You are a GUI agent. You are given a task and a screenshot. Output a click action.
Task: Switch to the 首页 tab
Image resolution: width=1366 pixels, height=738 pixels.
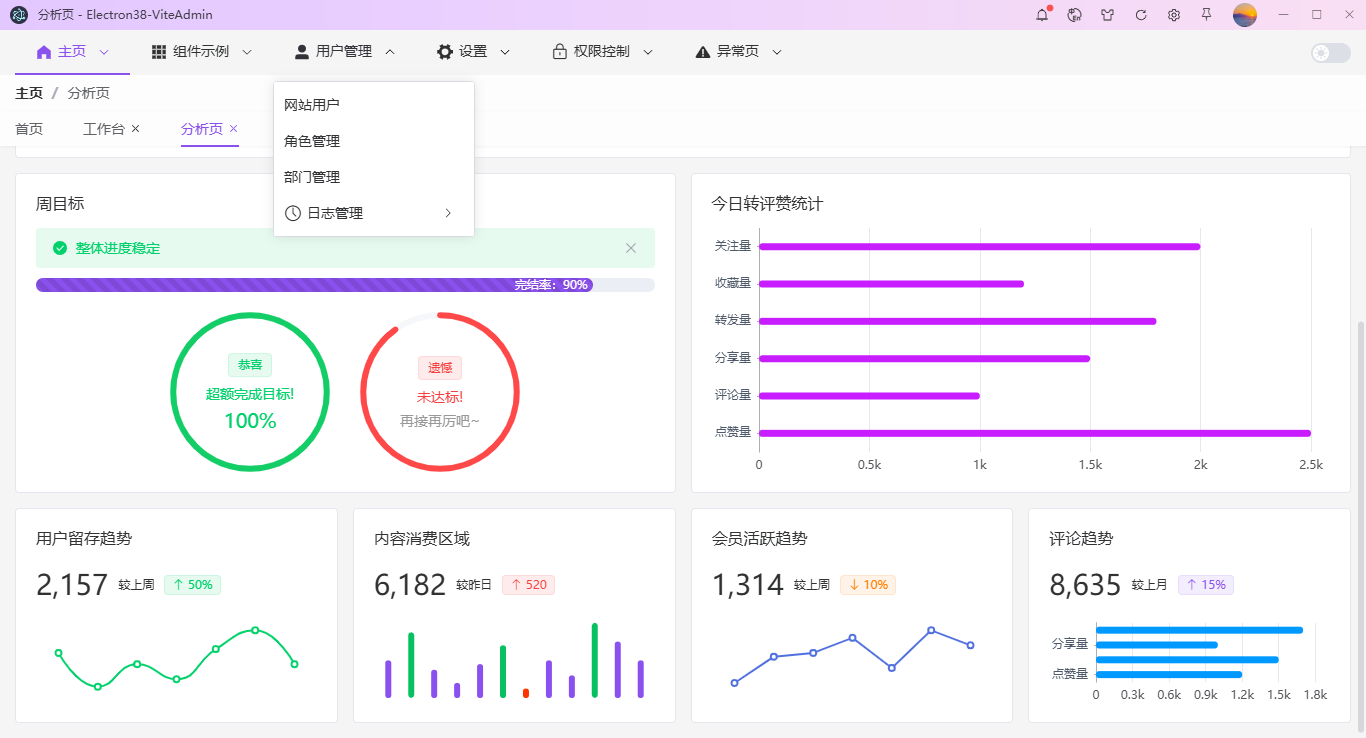(x=29, y=129)
